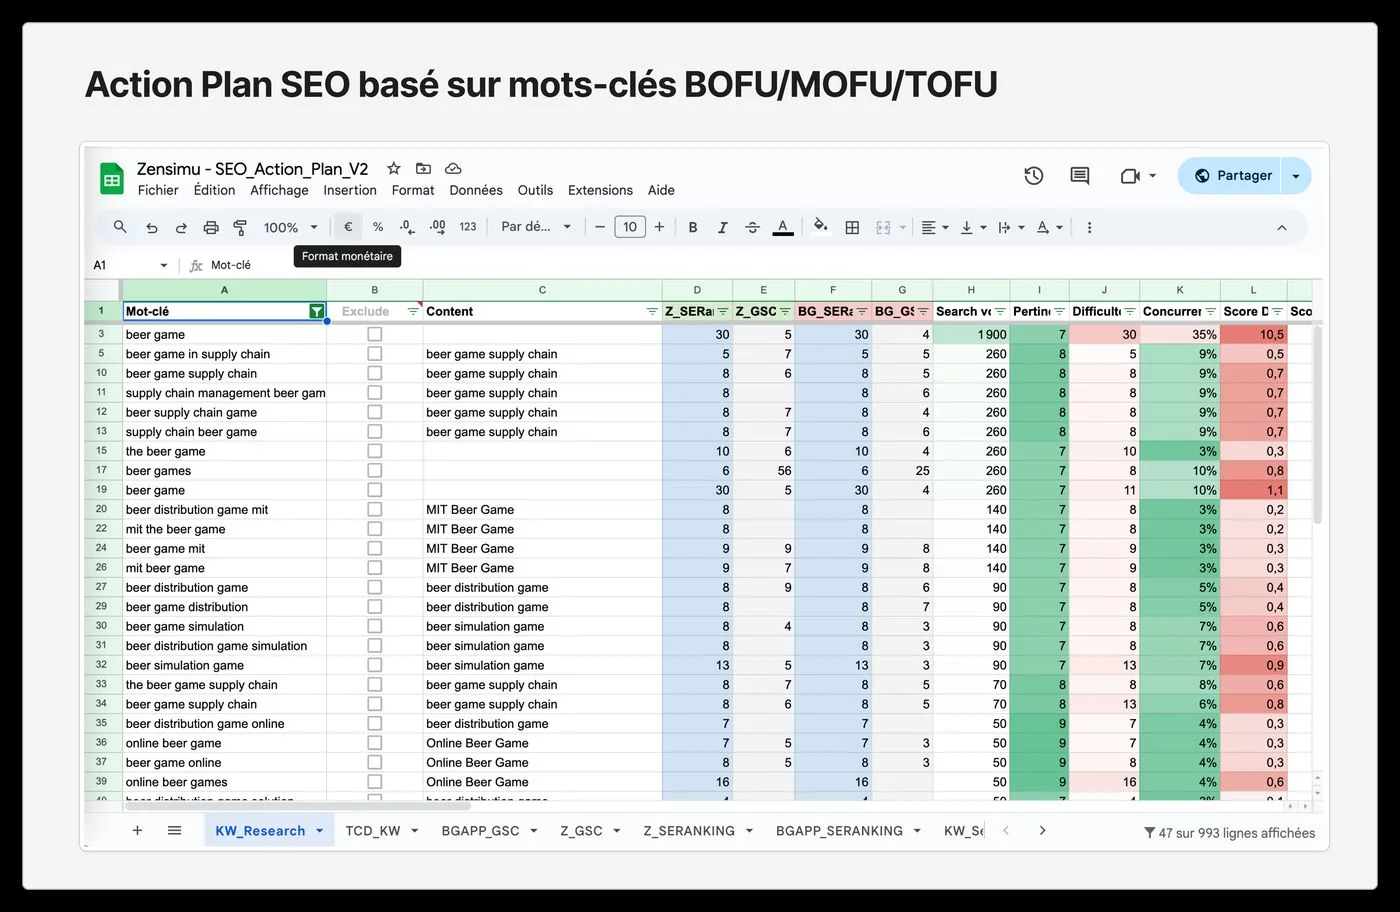The height and width of the screenshot is (912, 1400).
Task: Open version history clock icon
Action: click(x=1034, y=176)
